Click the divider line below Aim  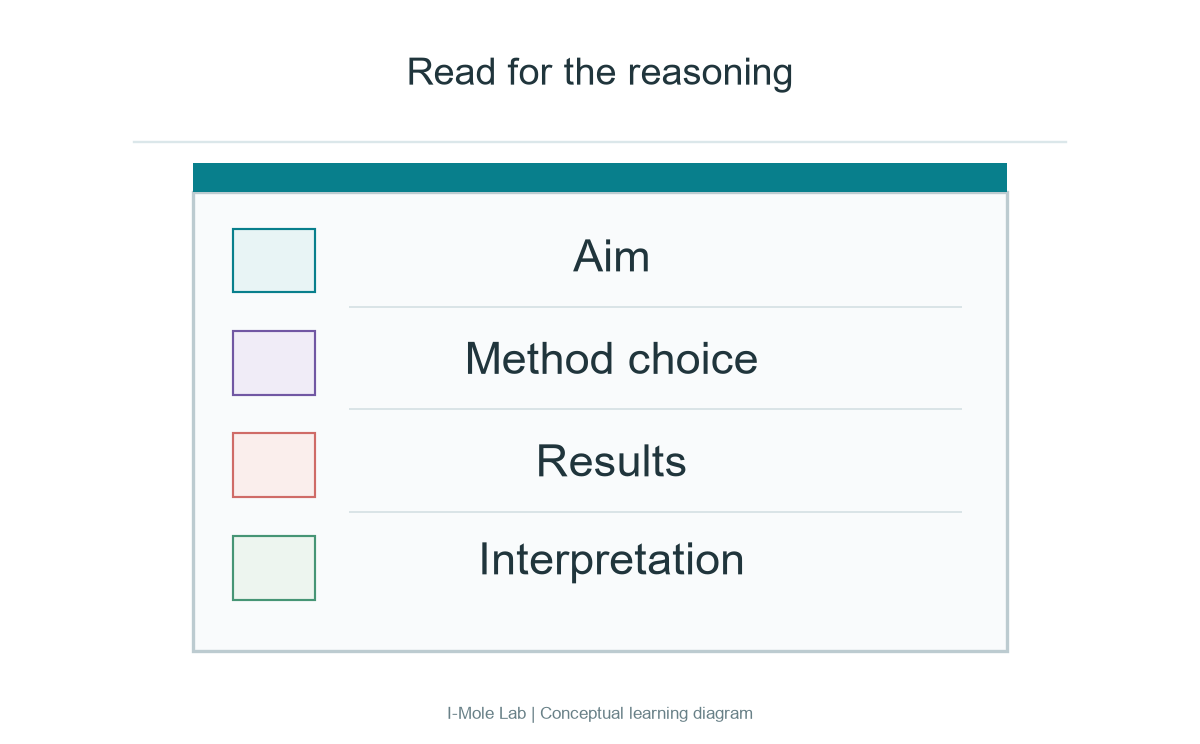pyautogui.click(x=655, y=307)
